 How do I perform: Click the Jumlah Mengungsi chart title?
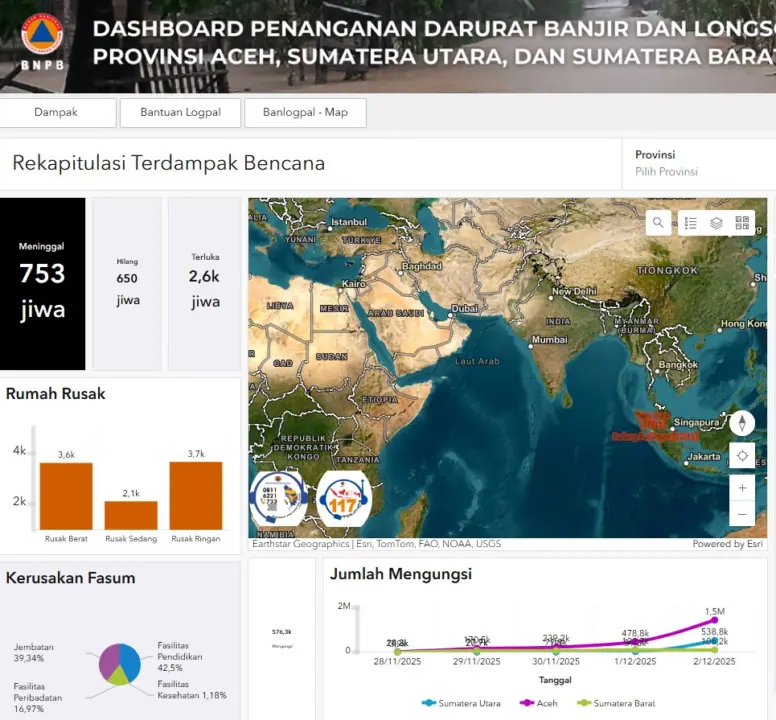401,574
